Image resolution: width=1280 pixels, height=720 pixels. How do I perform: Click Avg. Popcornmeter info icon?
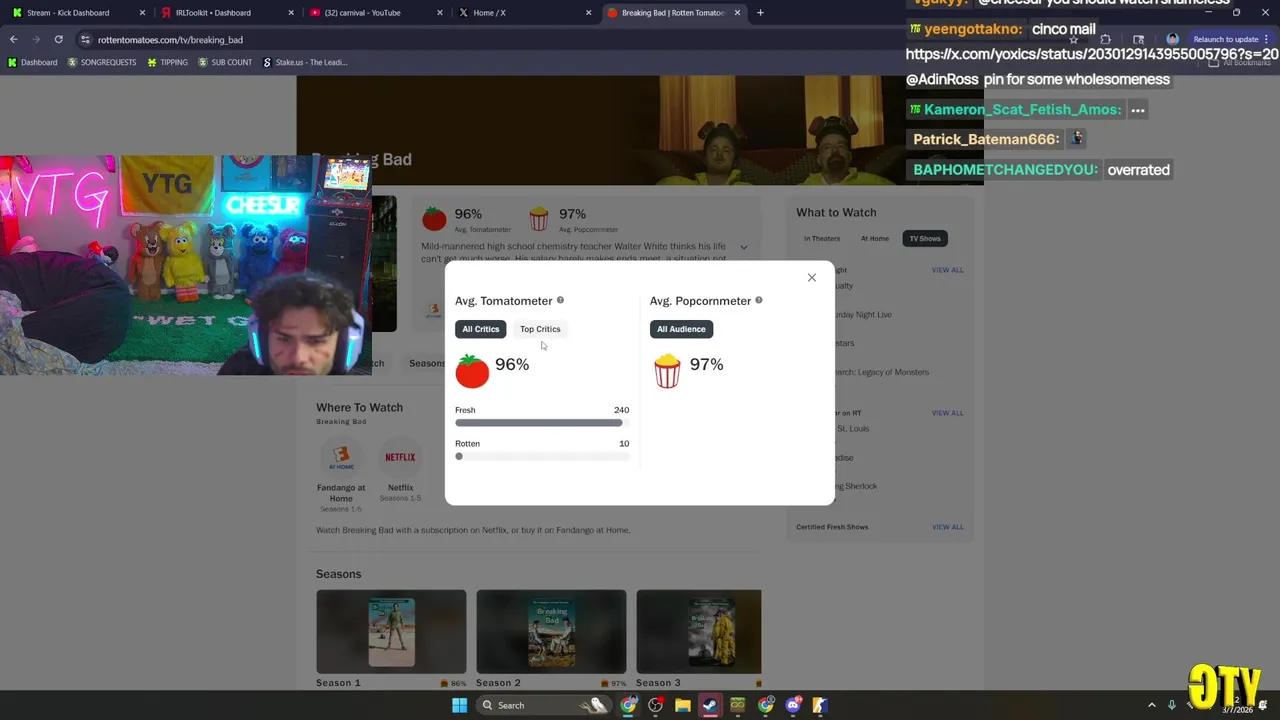click(759, 300)
